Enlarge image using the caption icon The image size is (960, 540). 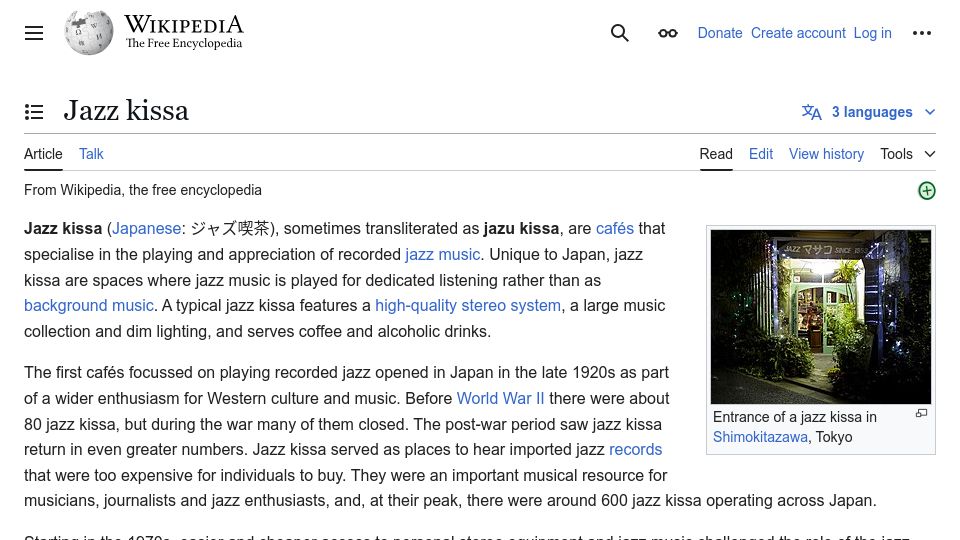[x=921, y=414]
